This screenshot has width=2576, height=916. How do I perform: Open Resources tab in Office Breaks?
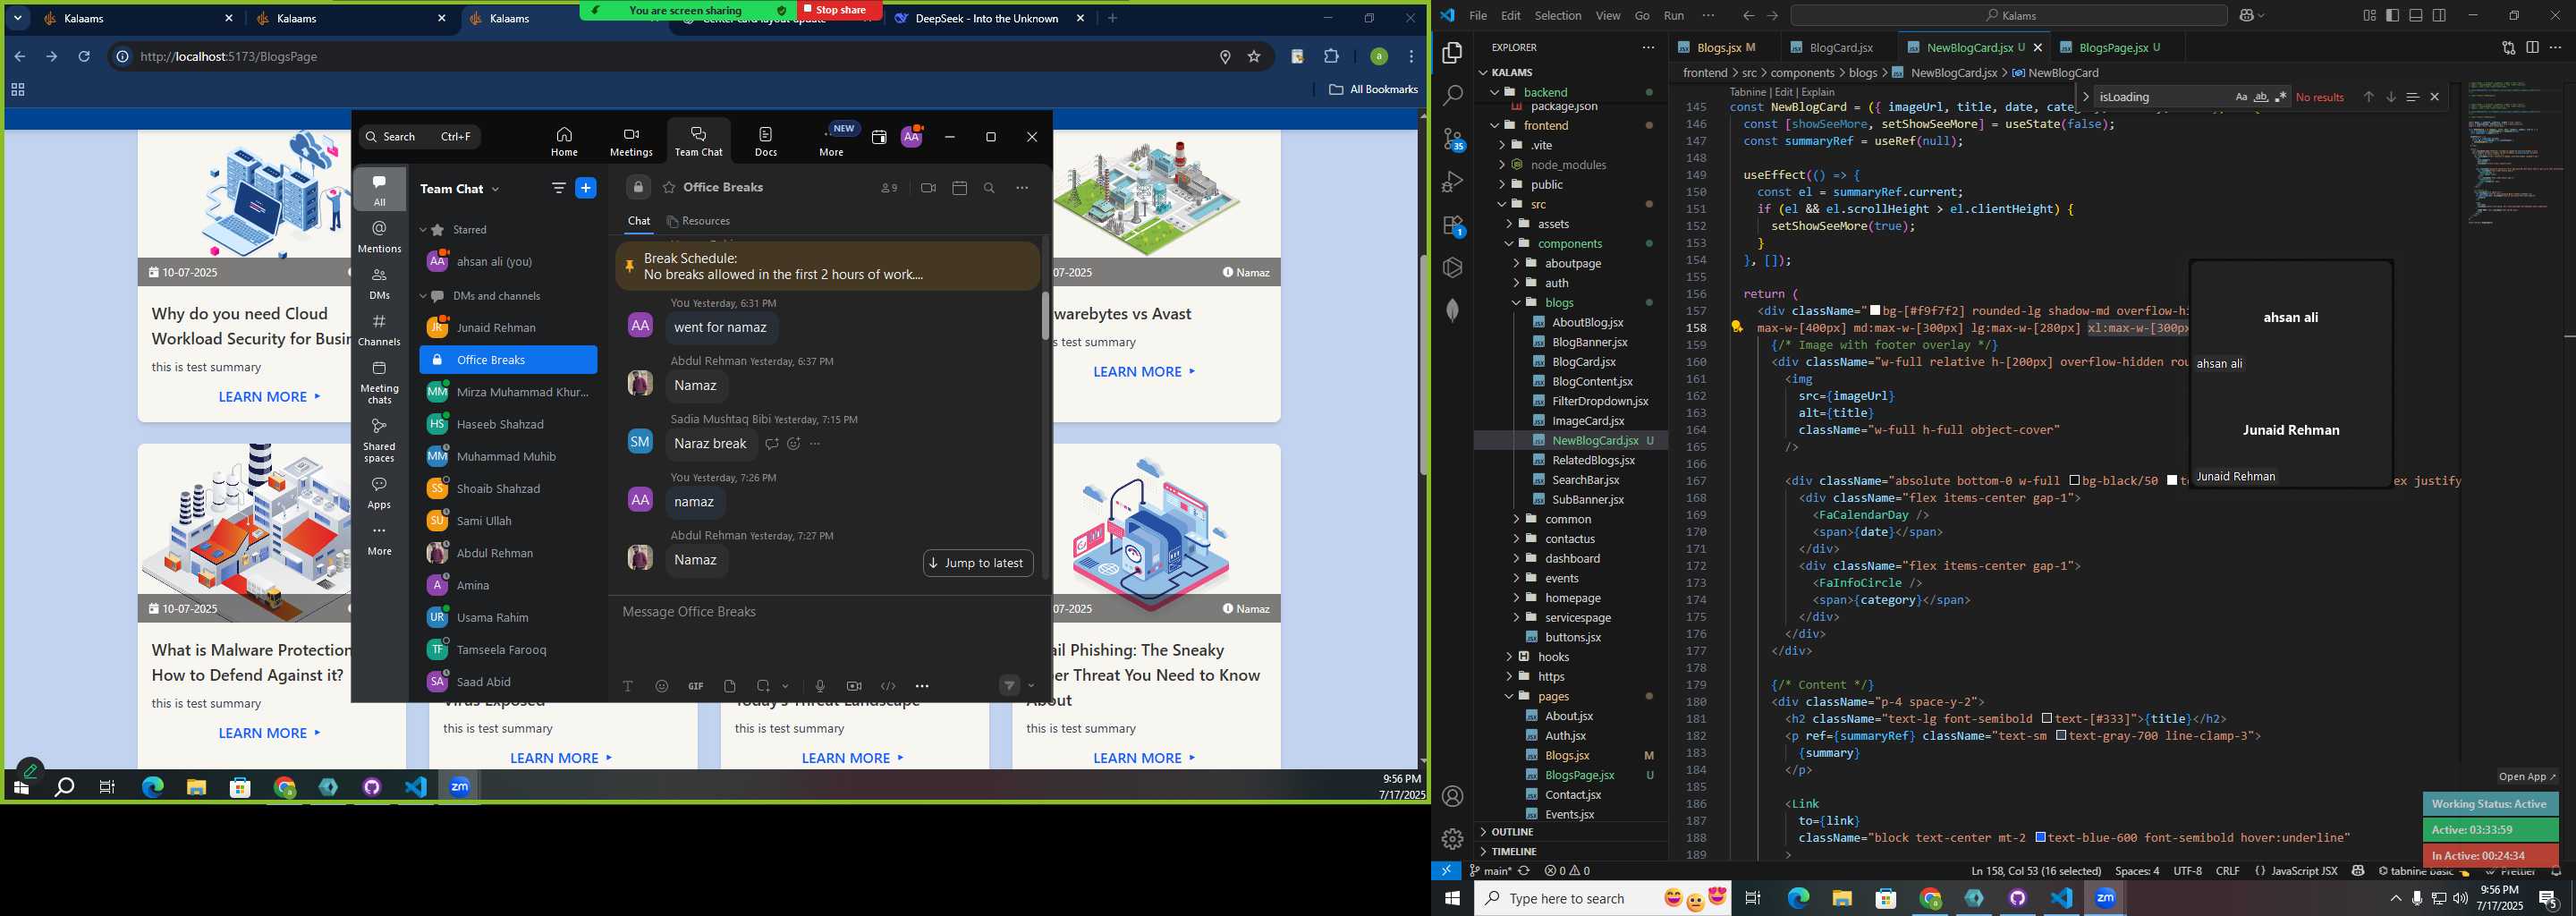click(x=698, y=222)
